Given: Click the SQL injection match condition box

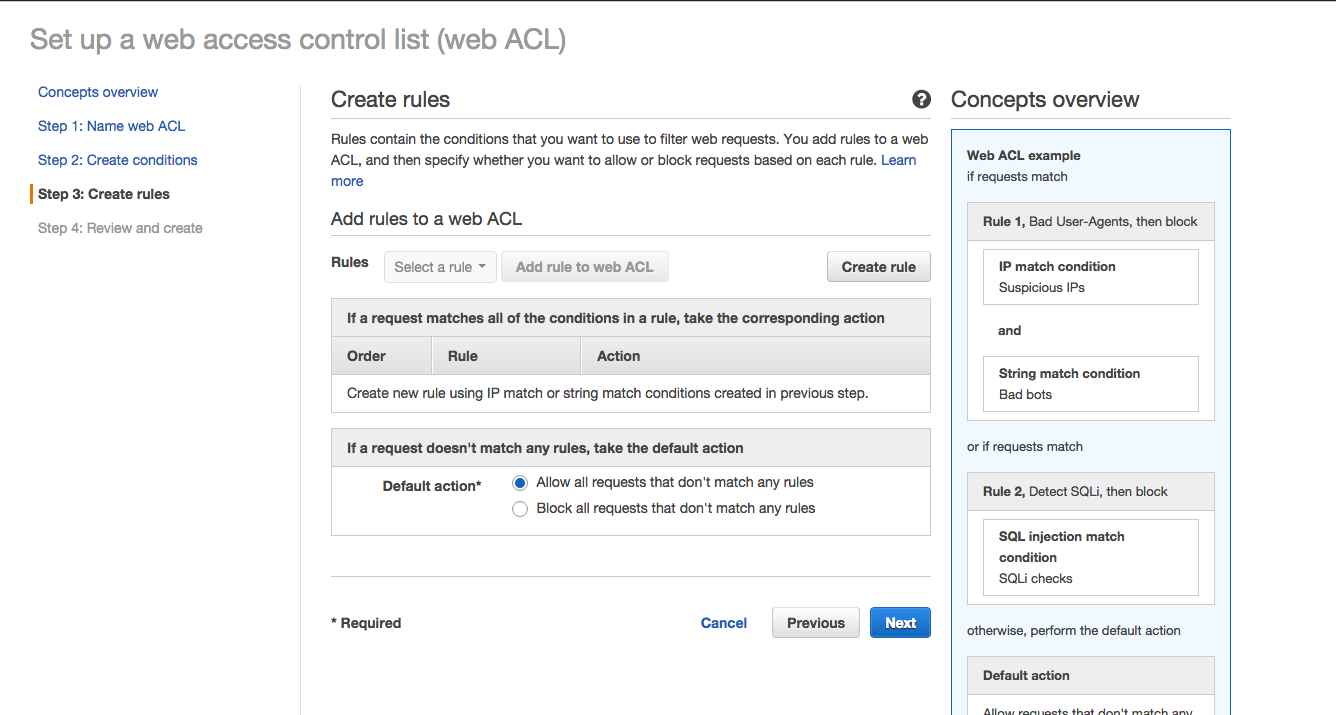Looking at the screenshot, I should coord(1091,557).
